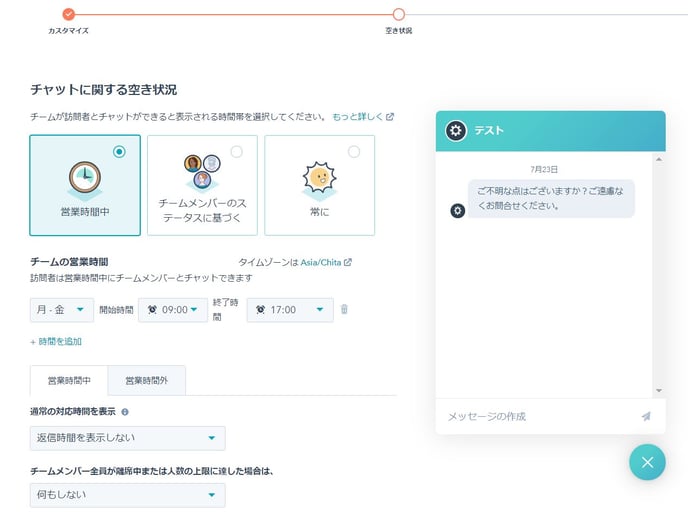688x514 pixels.
Task: Click the 空き状況 step circle
Action: (x=398, y=14)
